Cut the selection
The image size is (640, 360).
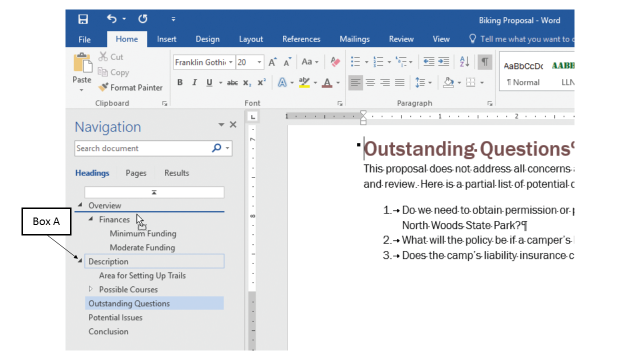[111, 57]
